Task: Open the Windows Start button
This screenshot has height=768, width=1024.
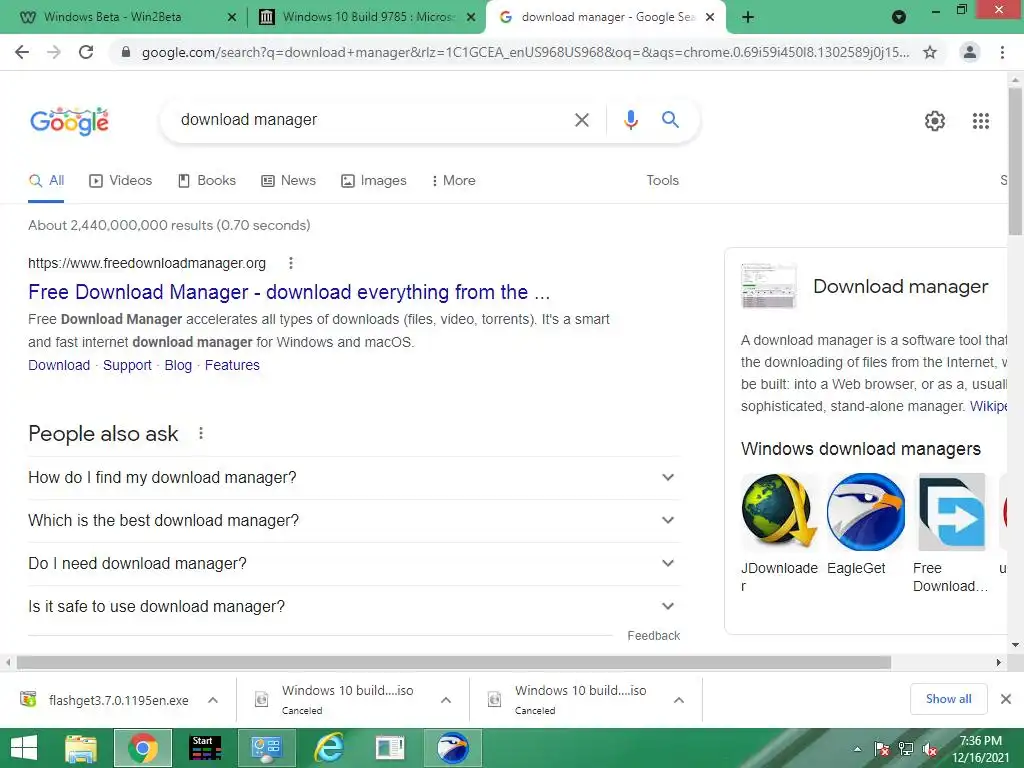Action: click(x=24, y=748)
